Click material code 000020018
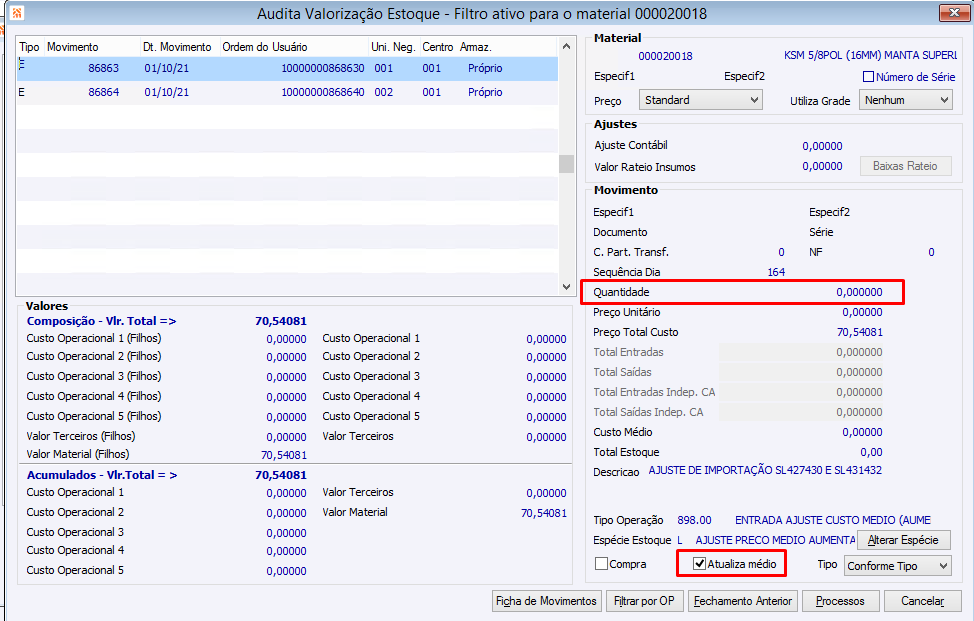 [665, 56]
